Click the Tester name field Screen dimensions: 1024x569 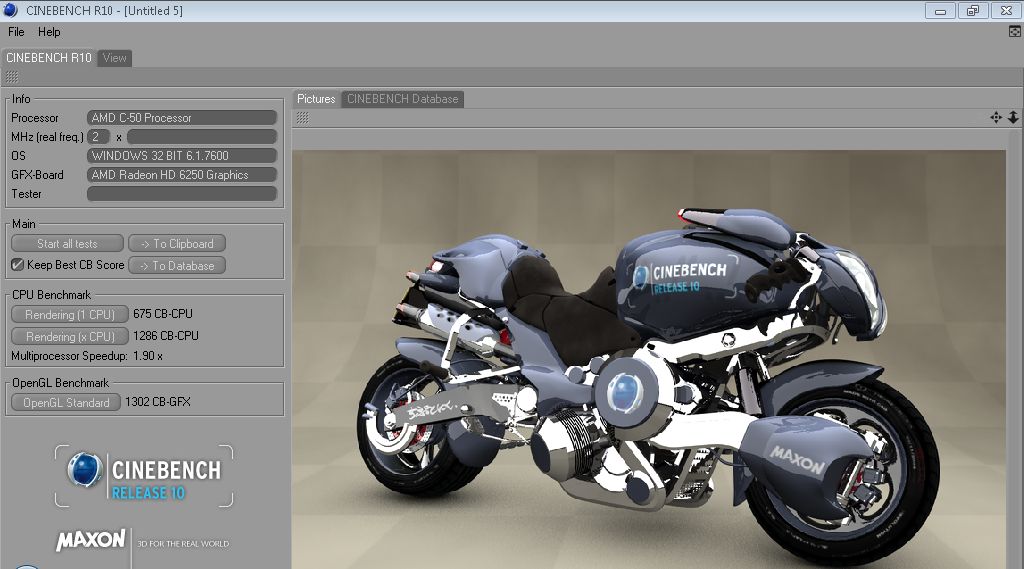(x=182, y=193)
